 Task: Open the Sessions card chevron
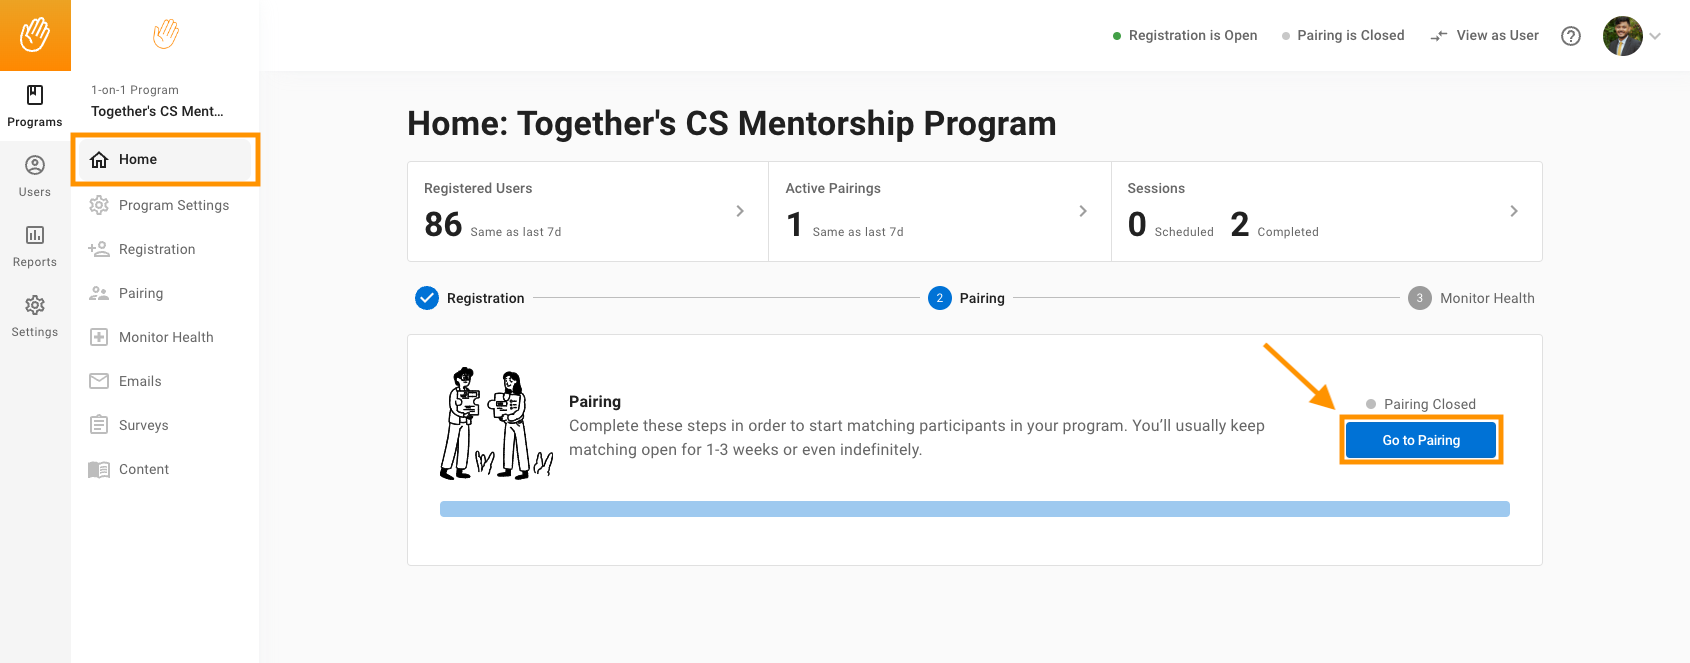(1514, 211)
